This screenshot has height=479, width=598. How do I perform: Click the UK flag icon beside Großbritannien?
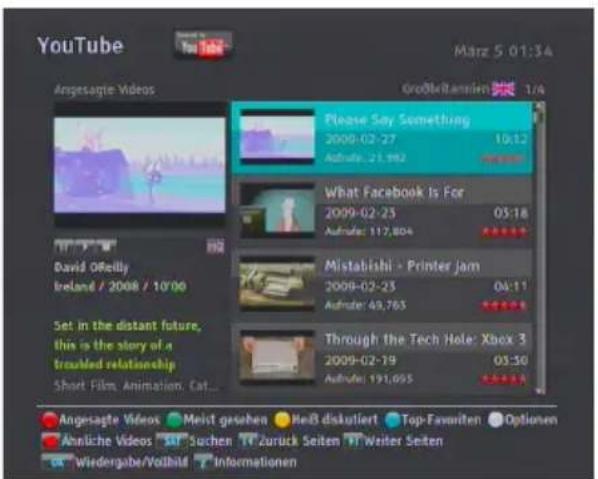(503, 89)
